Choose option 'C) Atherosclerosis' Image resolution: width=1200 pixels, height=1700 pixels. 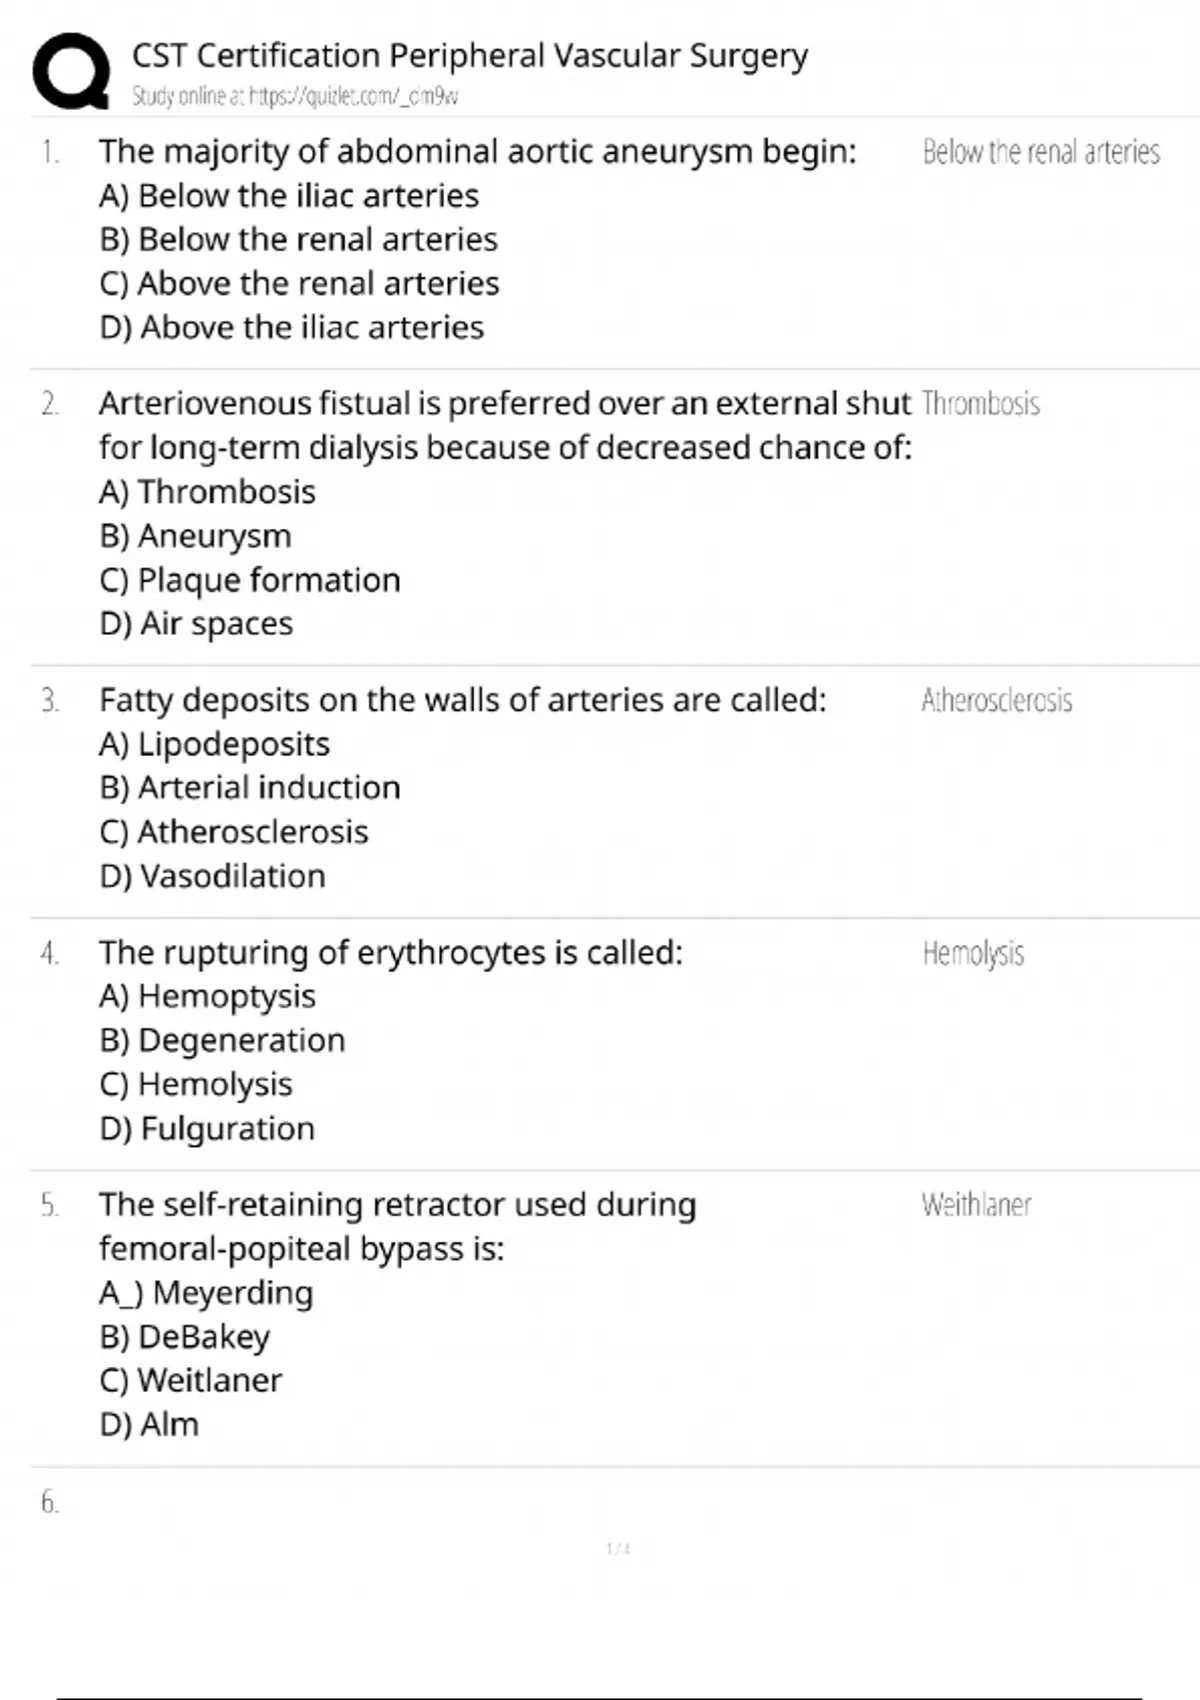click(234, 832)
